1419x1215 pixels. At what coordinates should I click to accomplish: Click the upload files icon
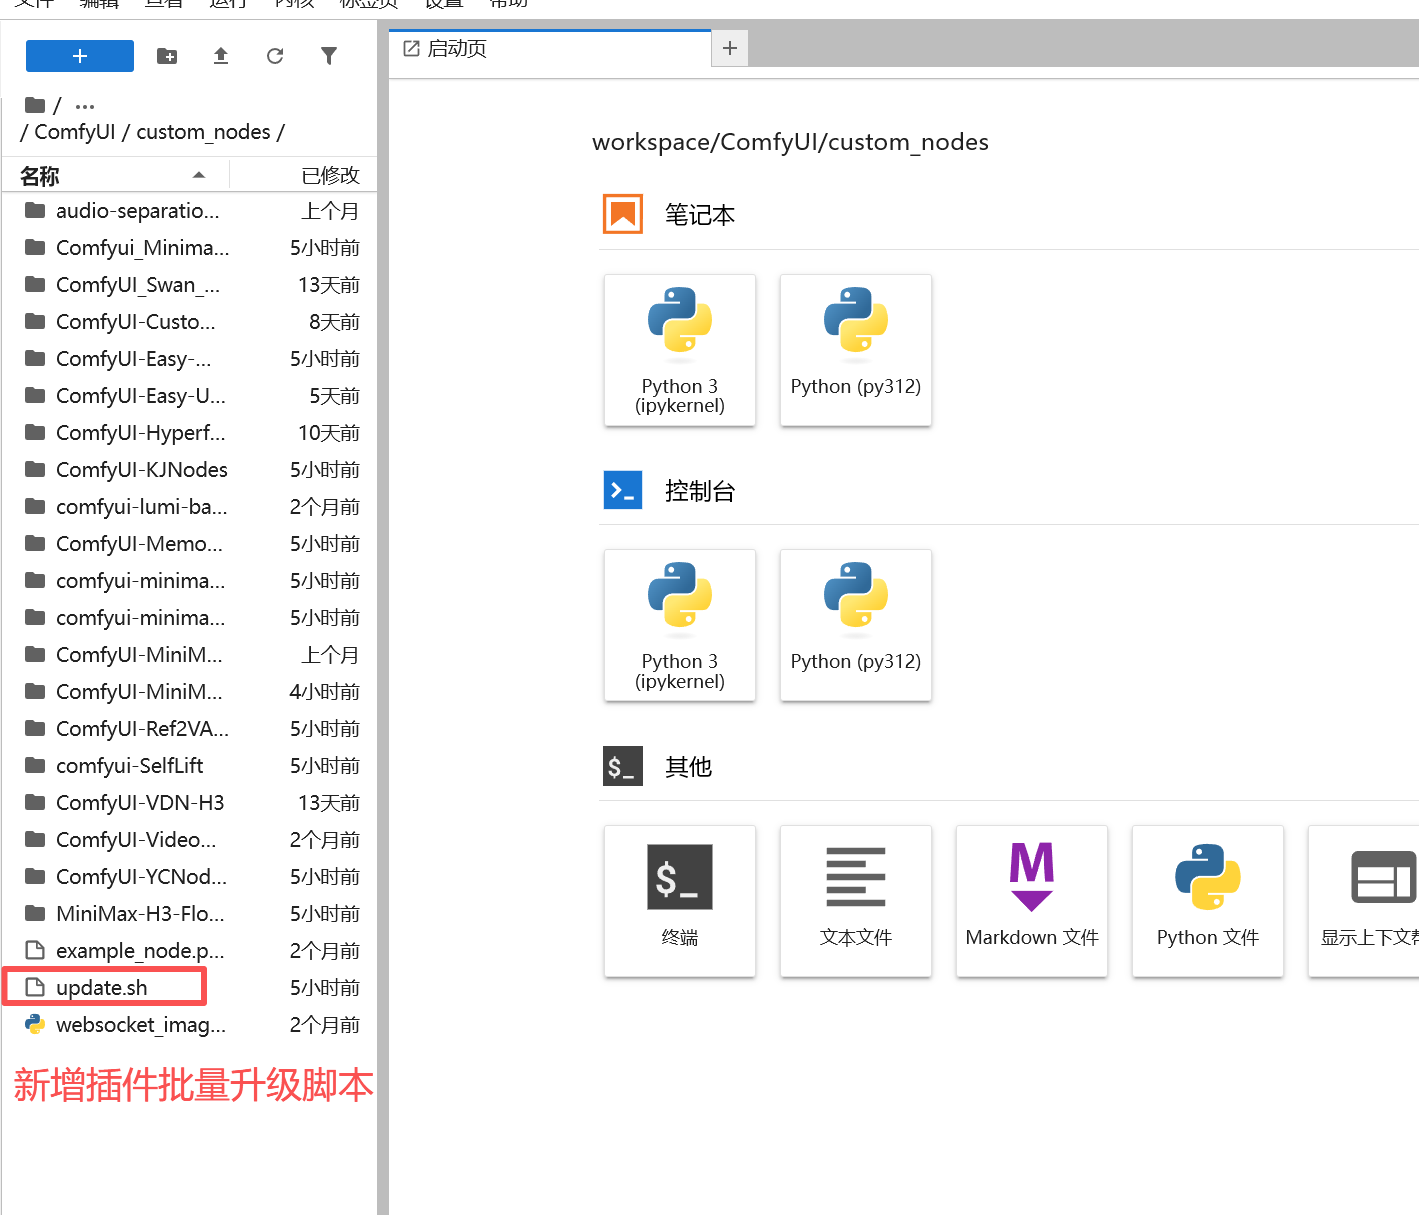point(221,56)
